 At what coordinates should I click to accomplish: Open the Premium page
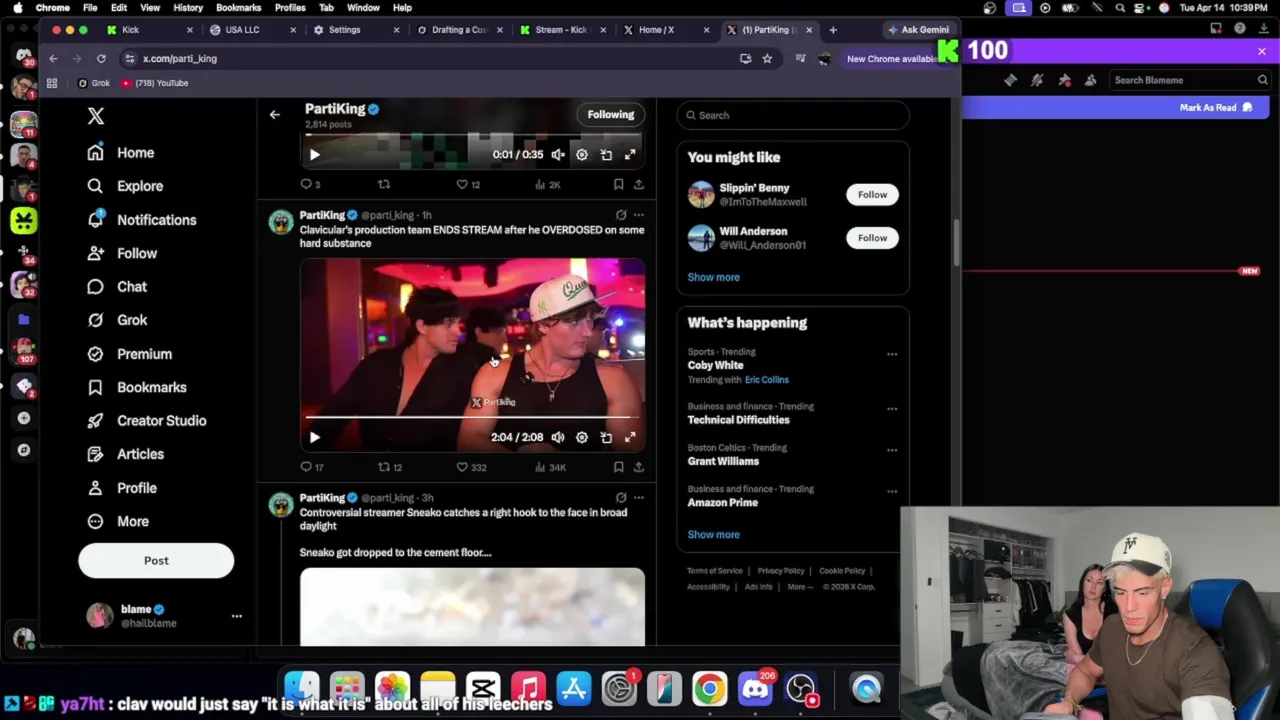coord(129,354)
